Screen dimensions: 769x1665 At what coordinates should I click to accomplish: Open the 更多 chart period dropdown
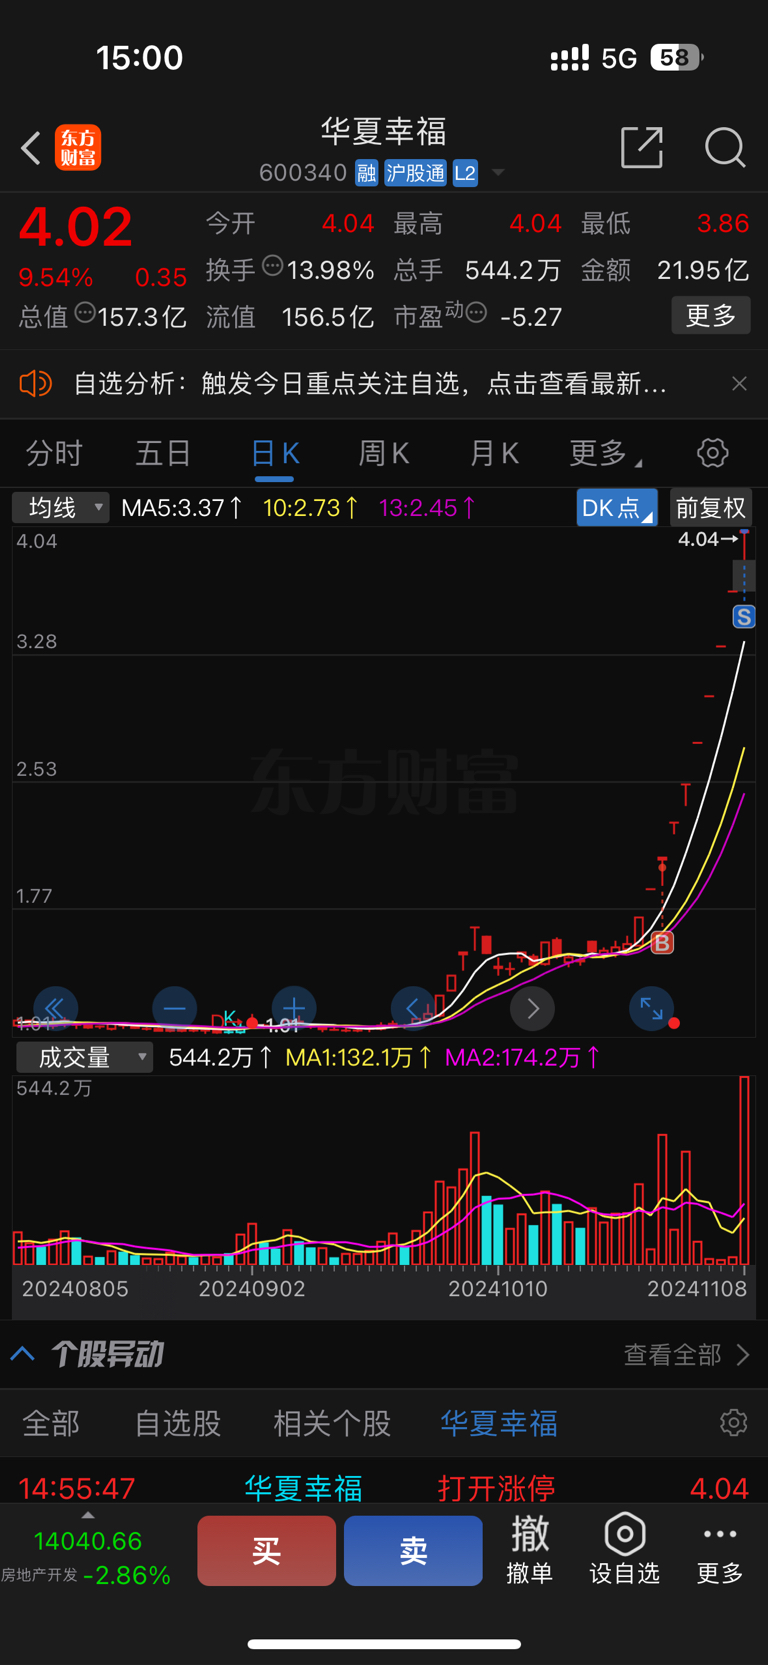pos(605,454)
